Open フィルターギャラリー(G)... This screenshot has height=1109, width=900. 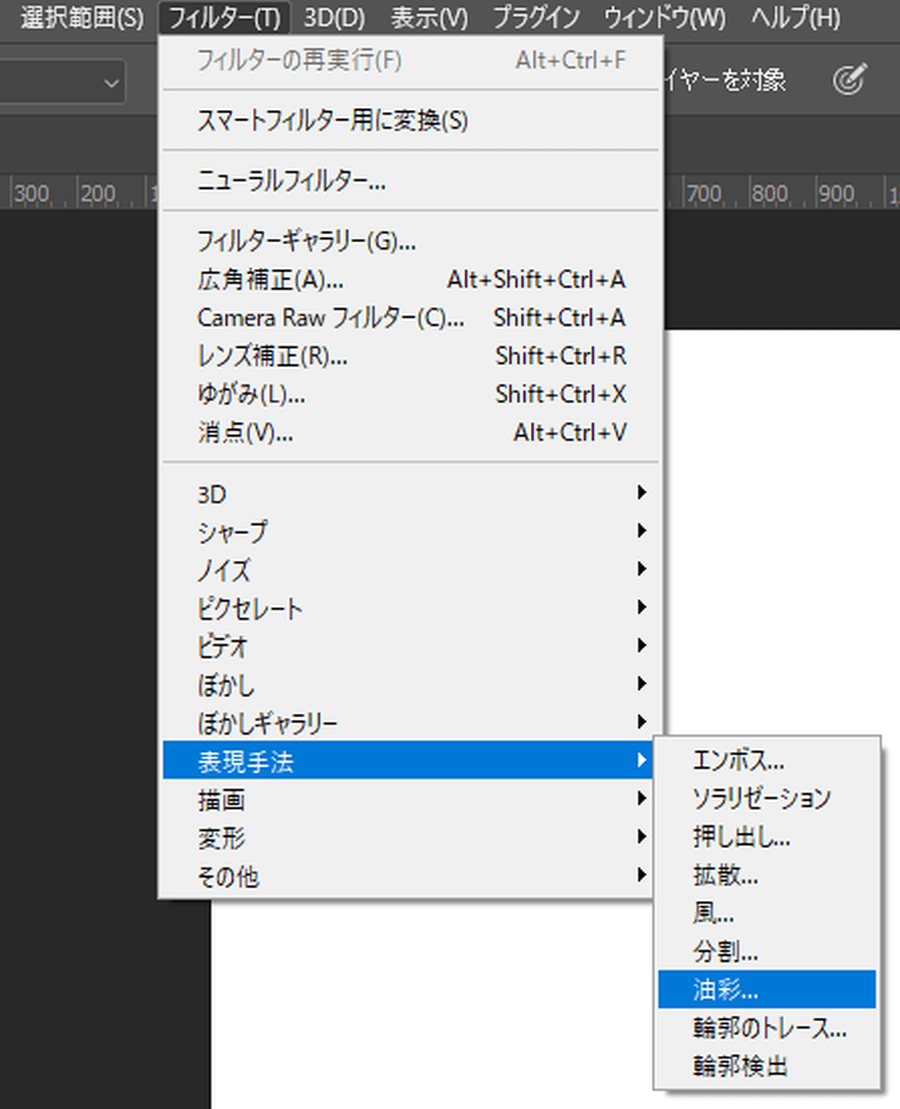point(410,242)
